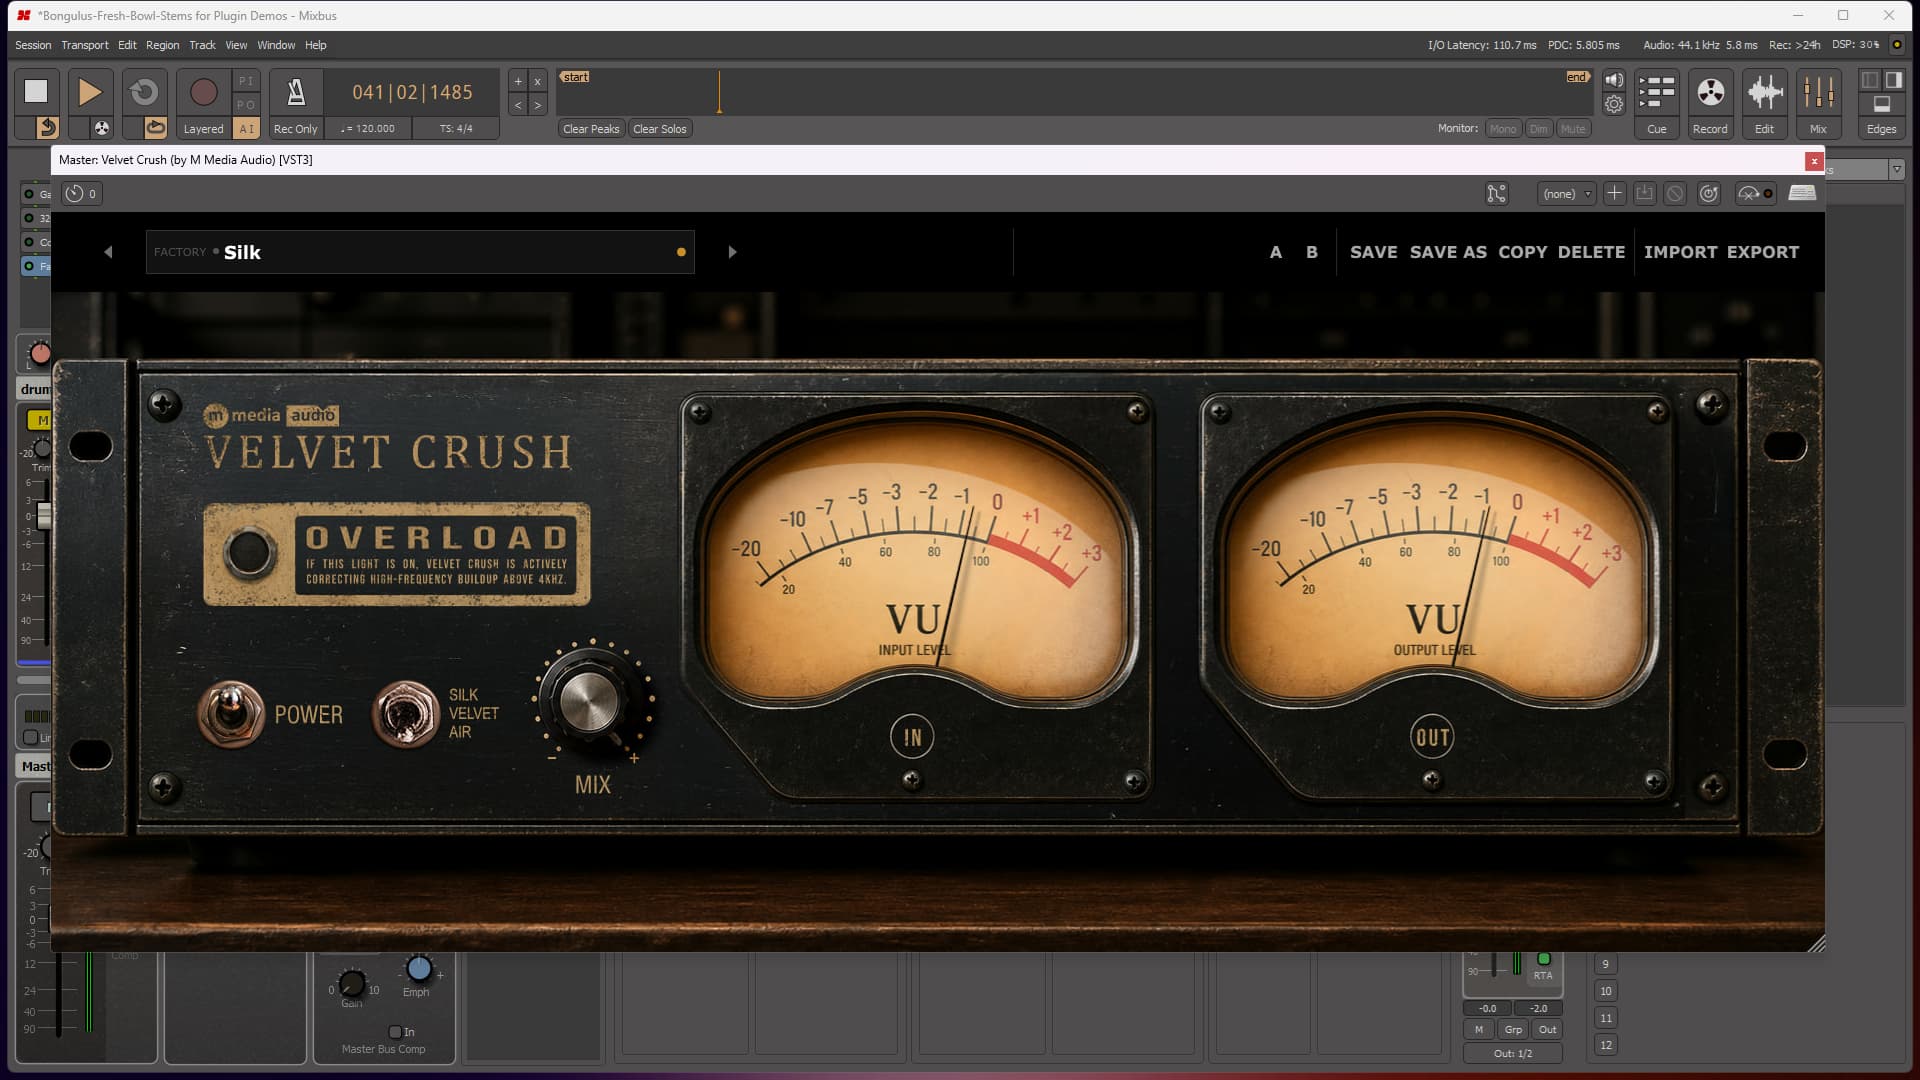Open the Track menu

pos(202,45)
